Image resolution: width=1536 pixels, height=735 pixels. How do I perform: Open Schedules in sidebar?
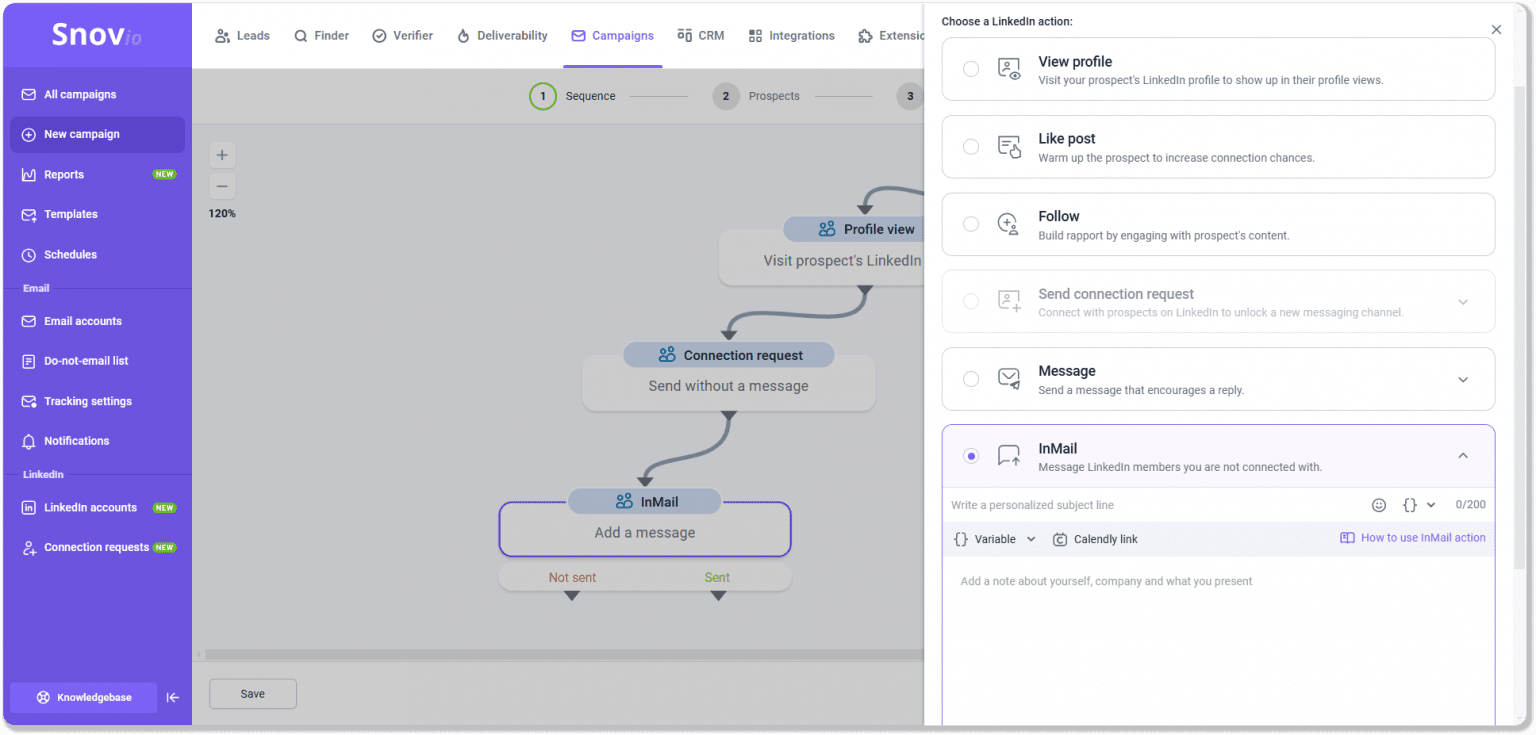pyautogui.click(x=97, y=254)
